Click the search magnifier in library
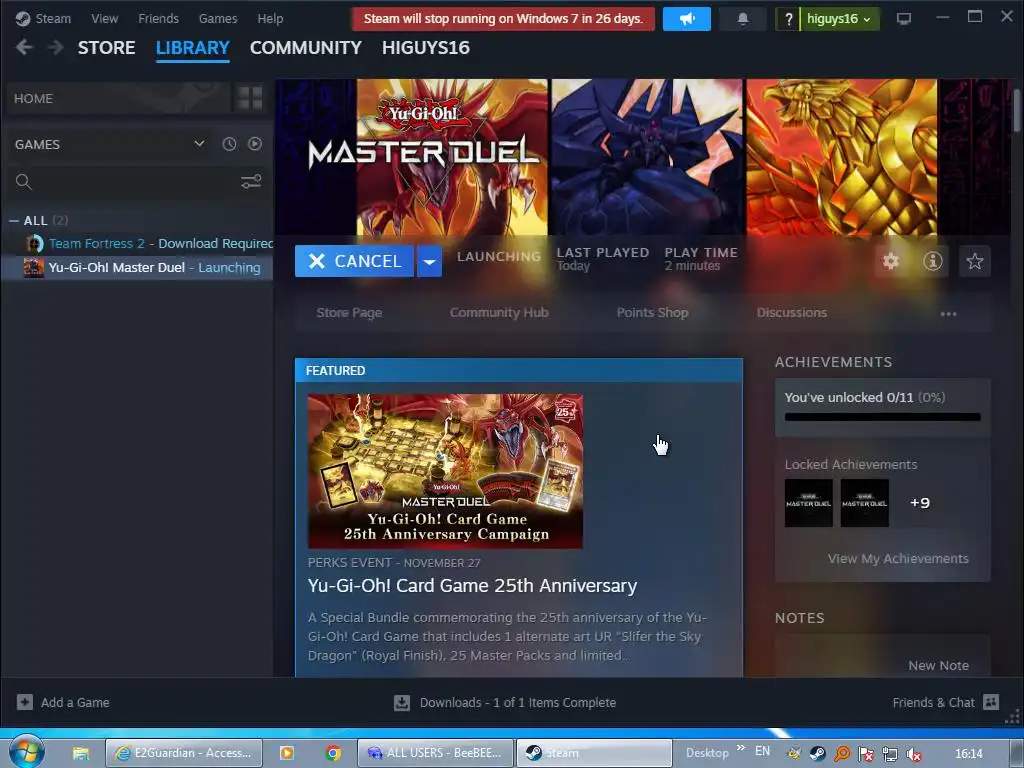Viewport: 1024px width, 768px height. (x=24, y=182)
